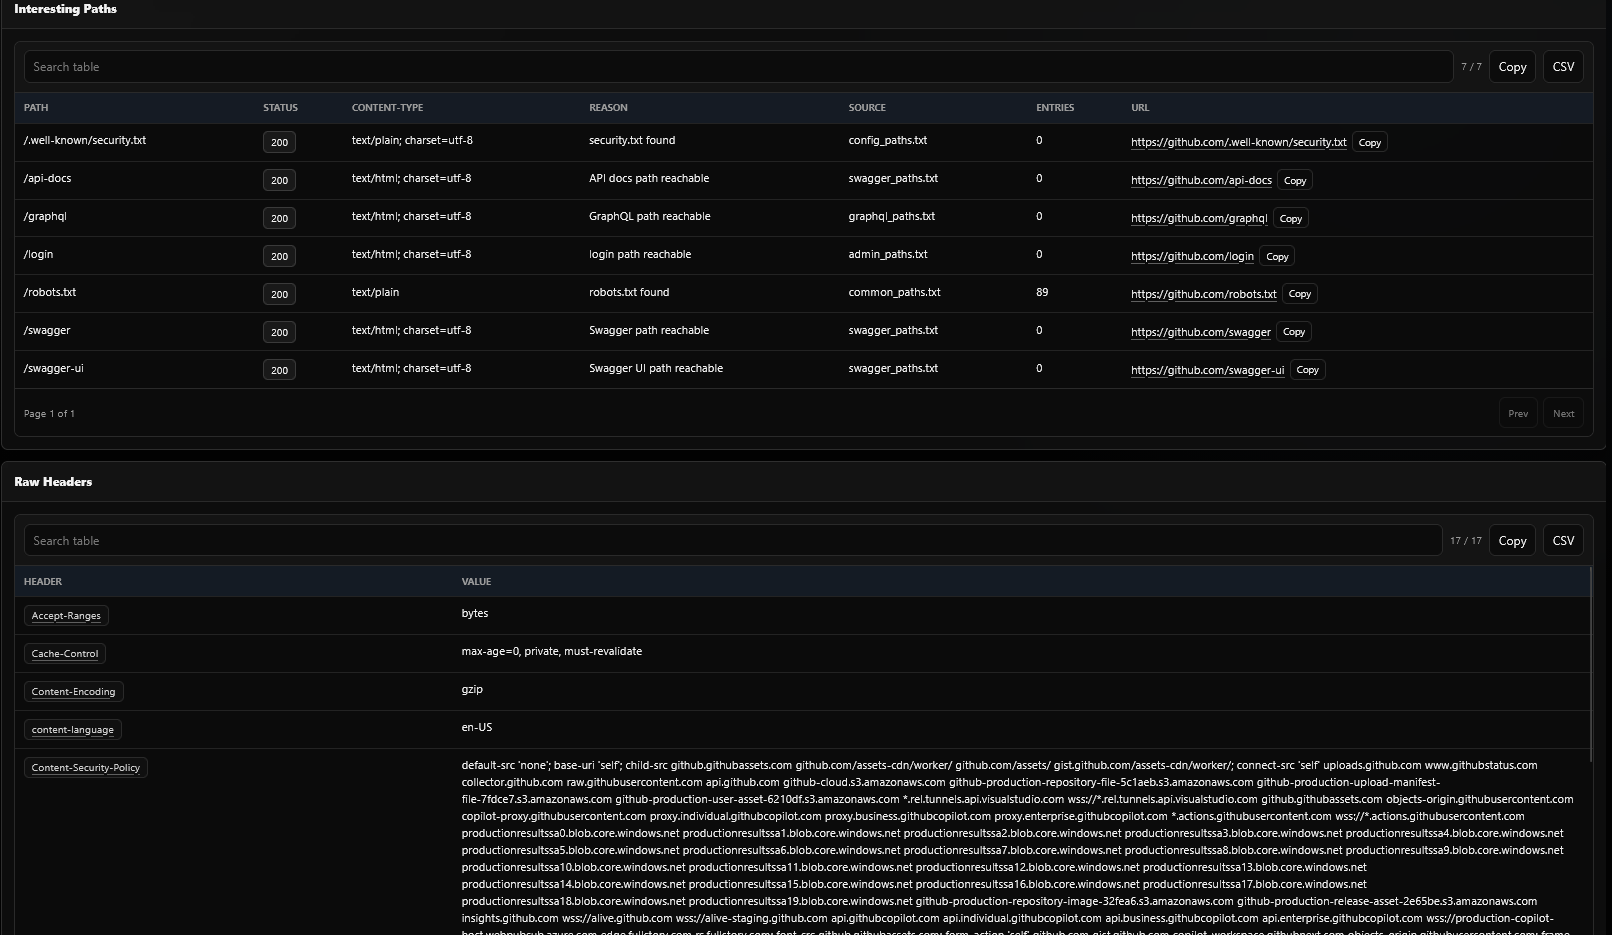Click the Next pagination button

pos(1563,414)
